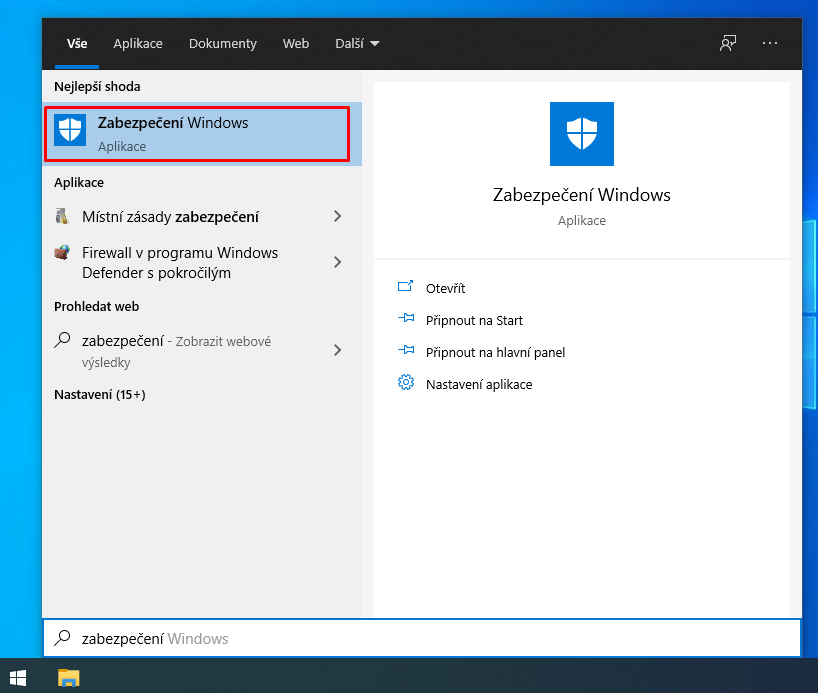Screen dimensions: 818x693
Task: Click Připnout na hlavní panel
Action: click(495, 353)
